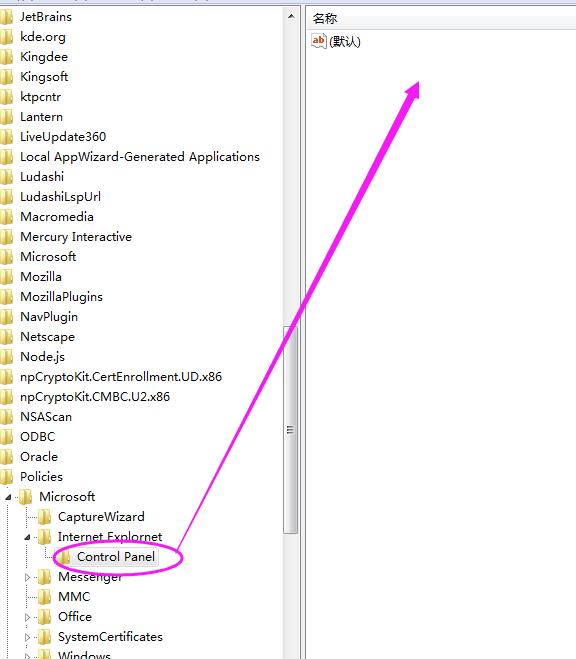Select npCryptoKit.CMBC.U2.x86 key

pyautogui.click(x=95, y=397)
